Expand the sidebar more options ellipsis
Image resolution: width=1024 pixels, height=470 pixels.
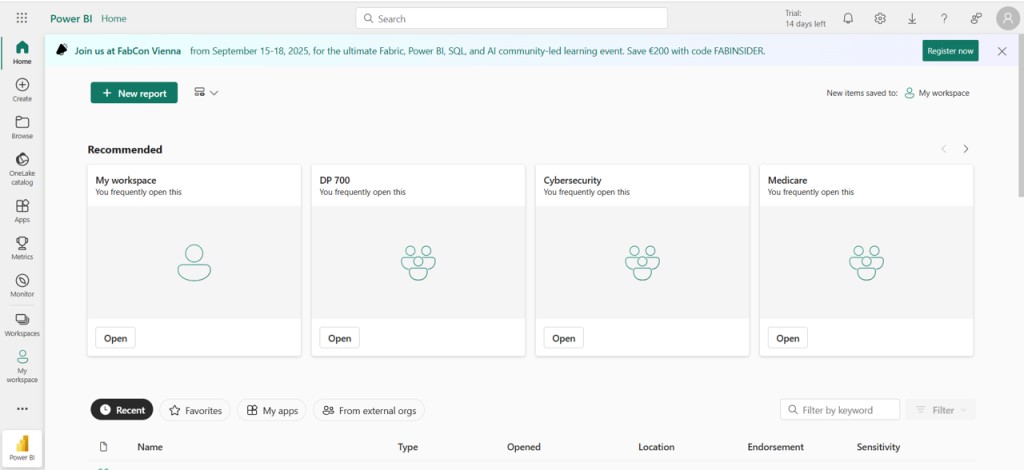tap(22, 409)
